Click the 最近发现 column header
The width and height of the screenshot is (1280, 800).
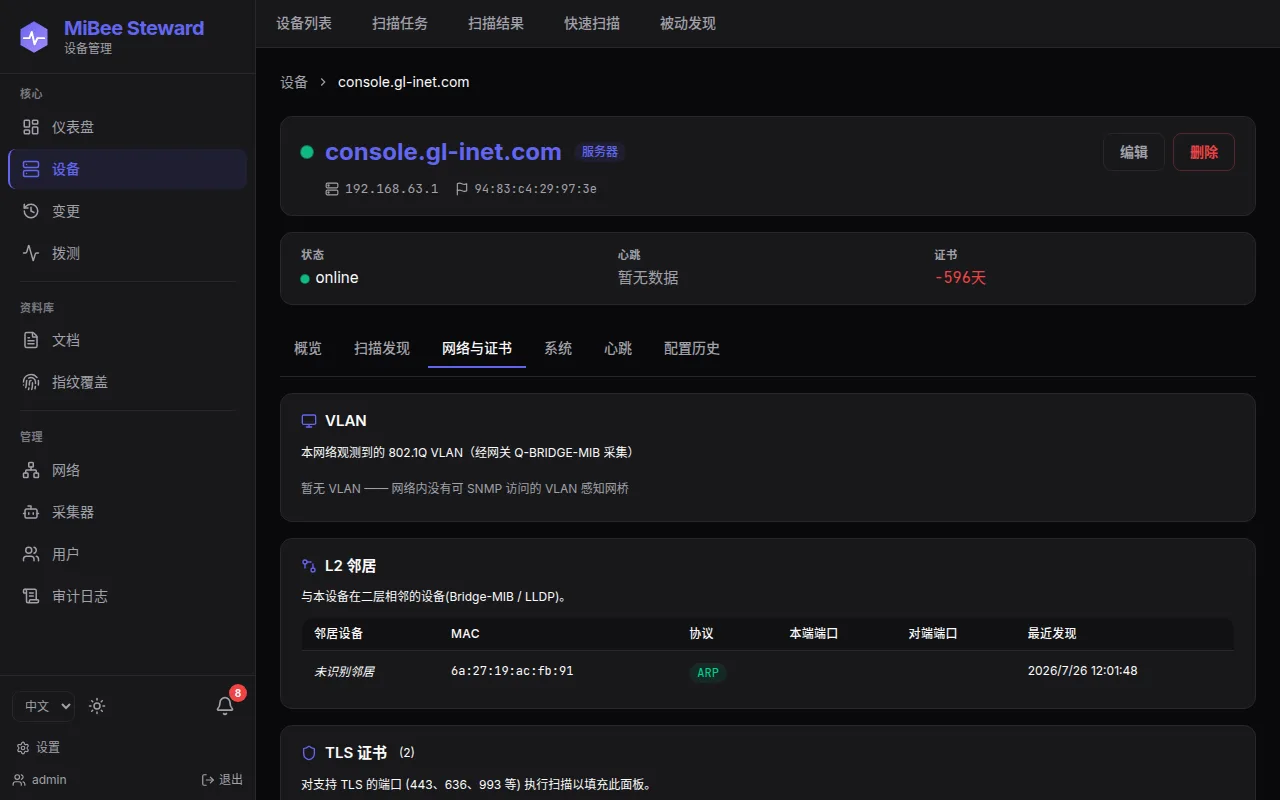[1052, 633]
